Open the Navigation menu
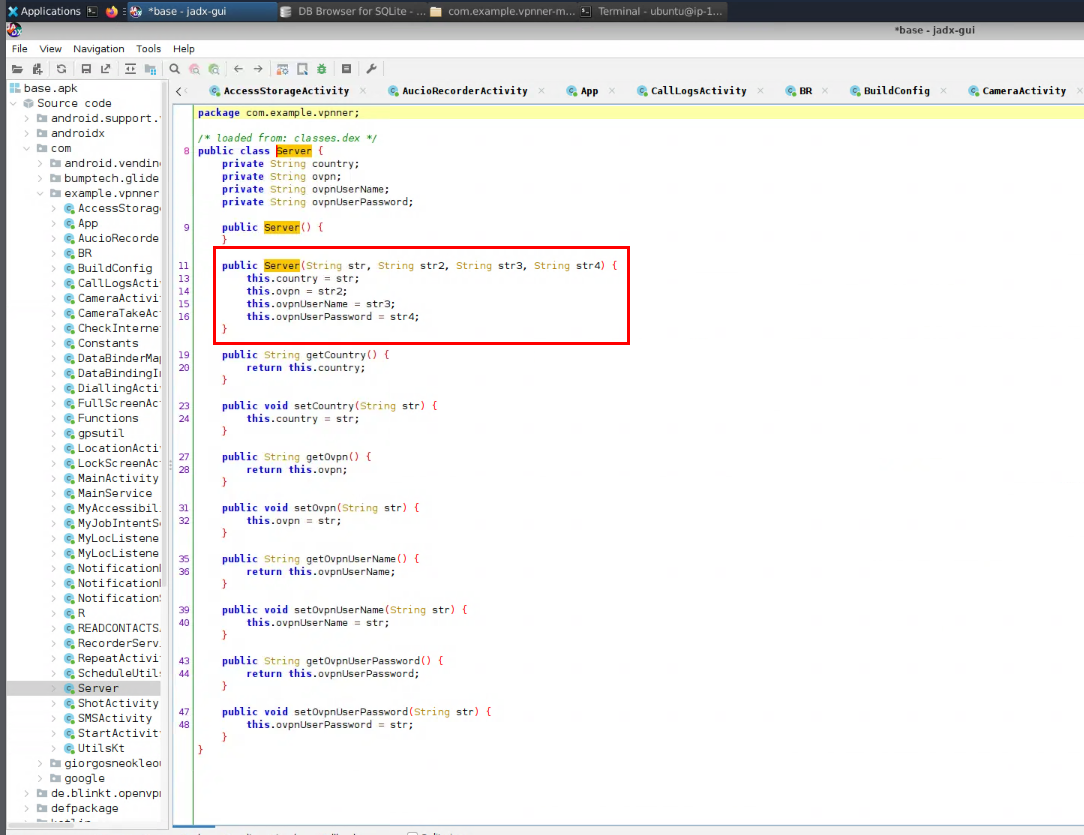Viewport: 1084px width, 835px height. 98,48
